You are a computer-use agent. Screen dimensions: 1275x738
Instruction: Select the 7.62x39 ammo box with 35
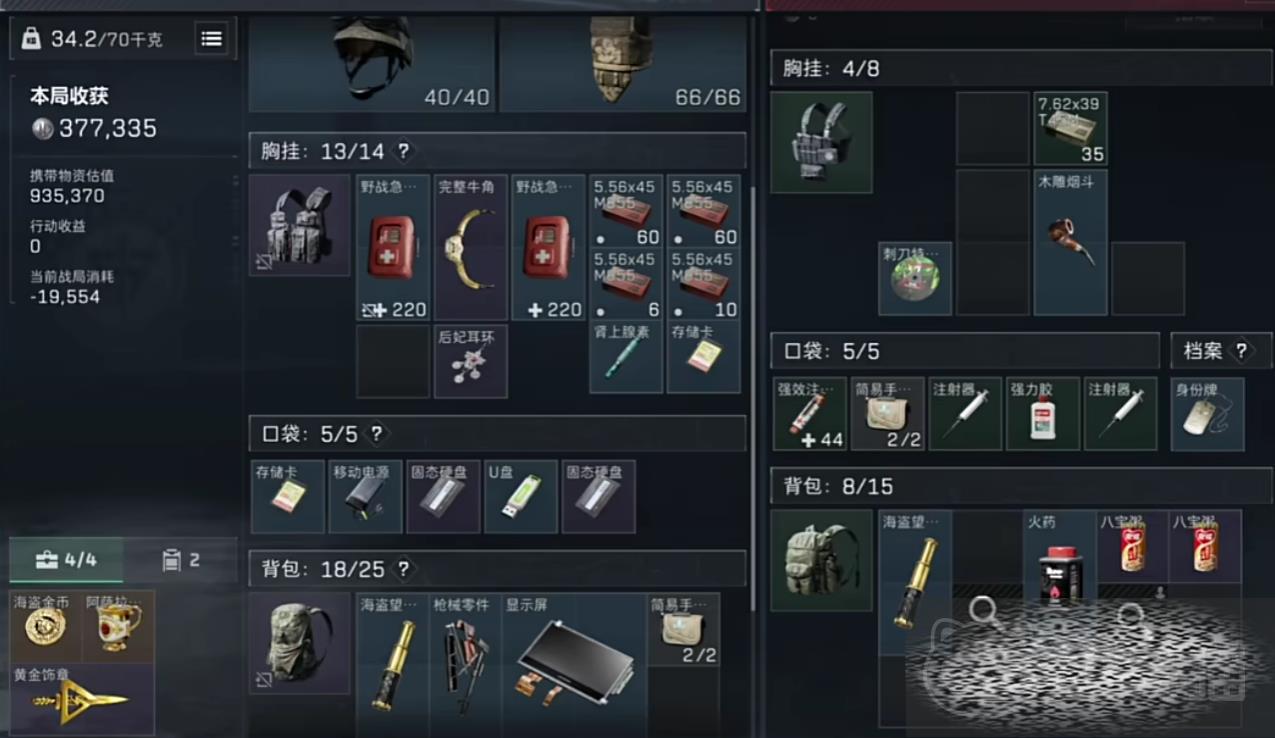coord(1070,128)
